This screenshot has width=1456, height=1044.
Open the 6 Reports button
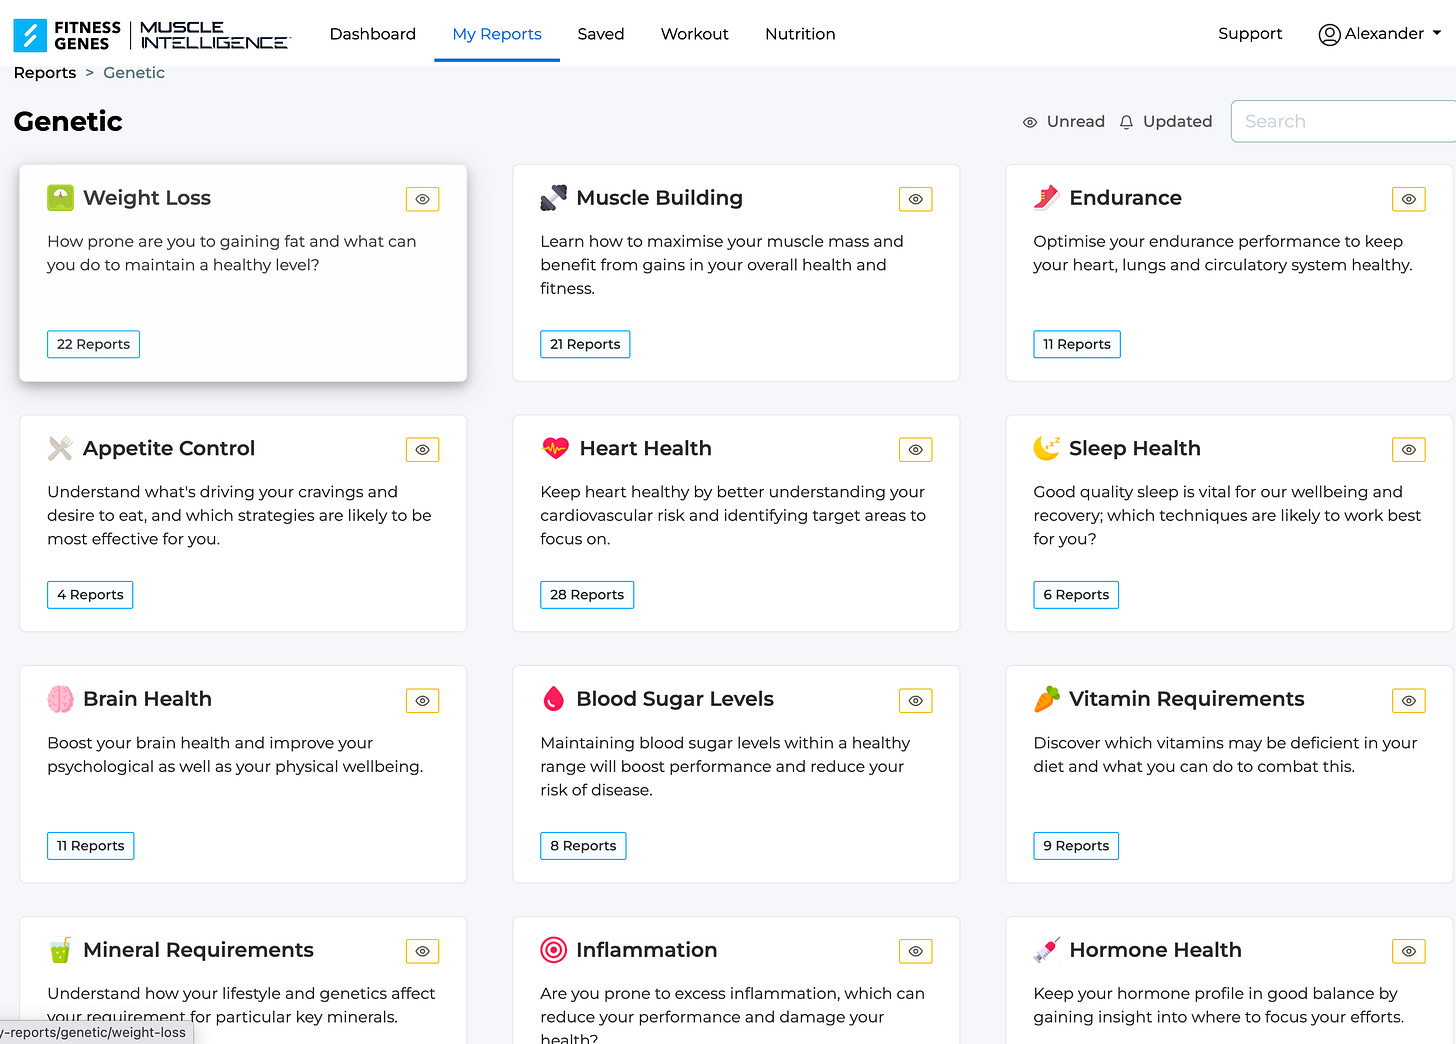(1076, 595)
